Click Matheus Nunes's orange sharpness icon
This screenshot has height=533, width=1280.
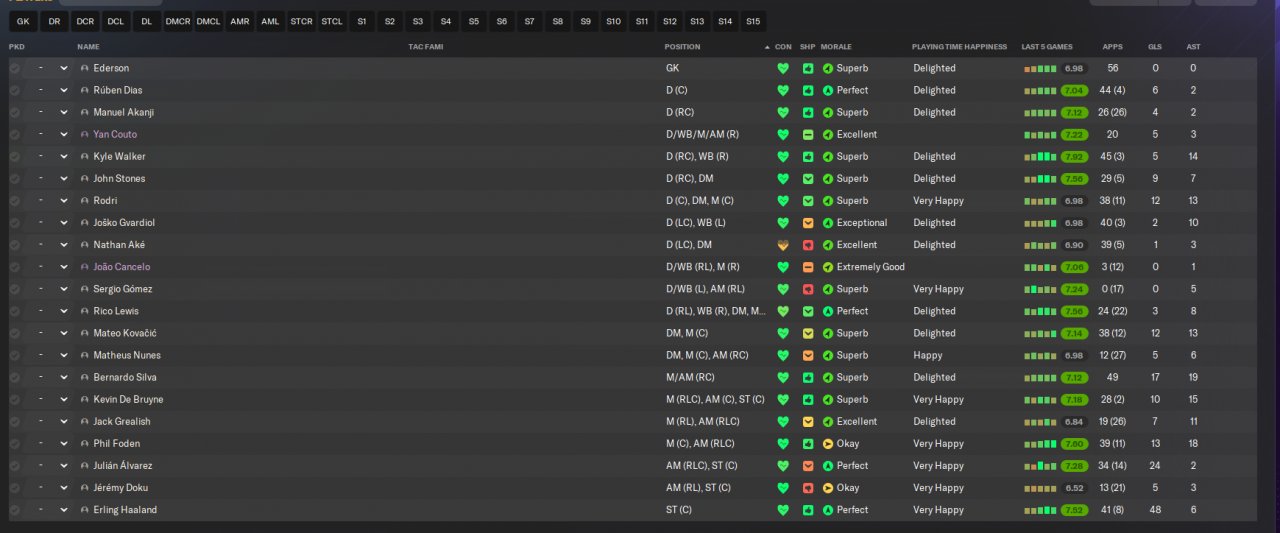coord(808,355)
